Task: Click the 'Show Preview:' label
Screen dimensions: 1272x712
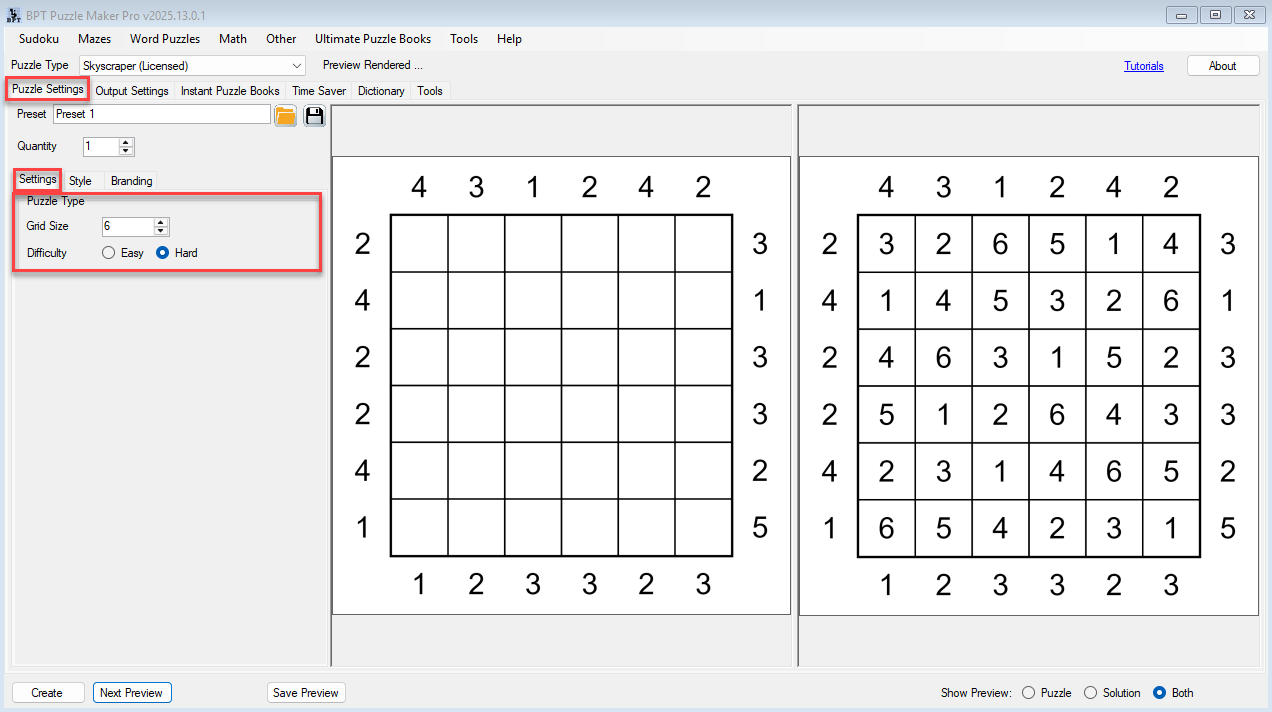Action: (976, 693)
